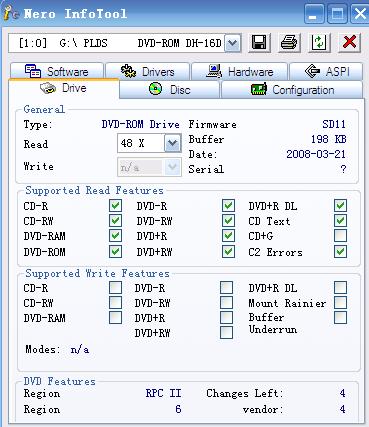Viewport: 369px width, 427px height.
Task: Click the Nero InfoTool title bar icon
Action: [x=10, y=14]
